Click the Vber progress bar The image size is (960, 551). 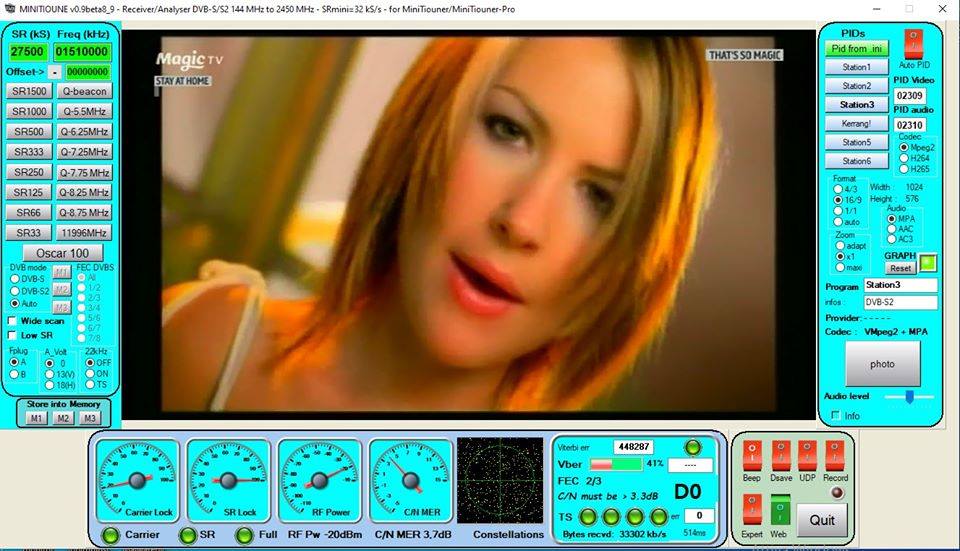pyautogui.click(x=615, y=464)
